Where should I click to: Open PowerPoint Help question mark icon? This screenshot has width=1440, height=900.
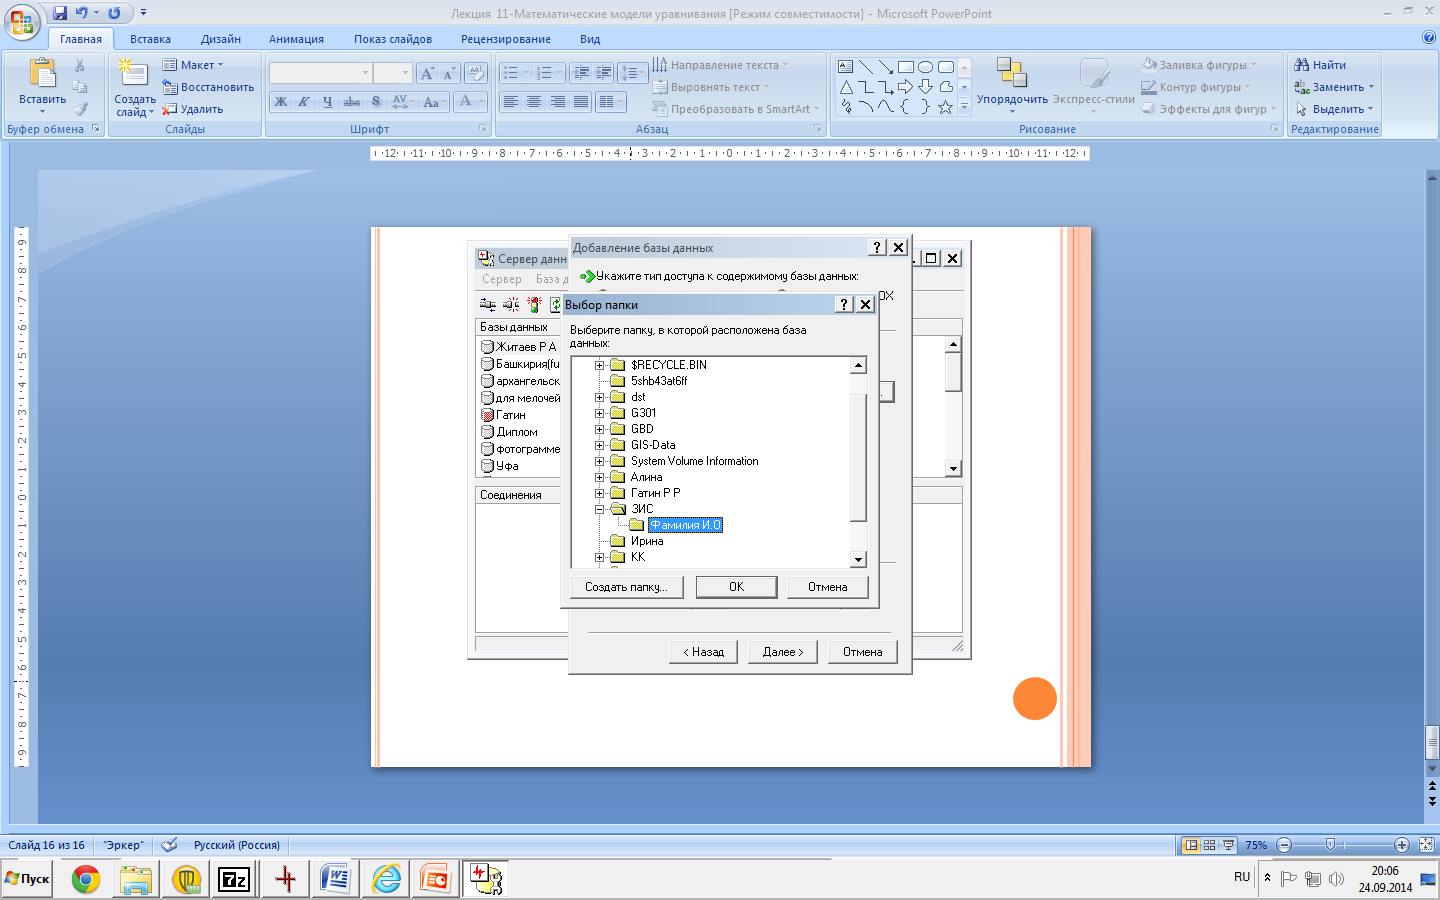1428,38
